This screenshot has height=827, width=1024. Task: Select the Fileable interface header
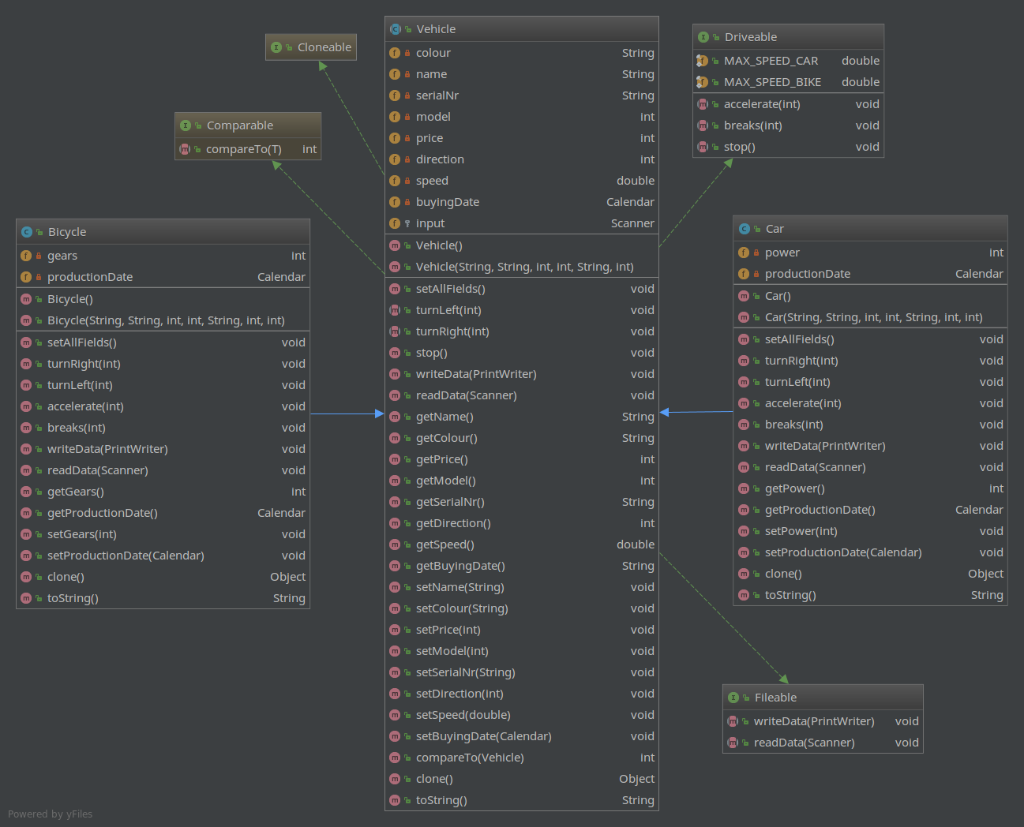coord(823,698)
